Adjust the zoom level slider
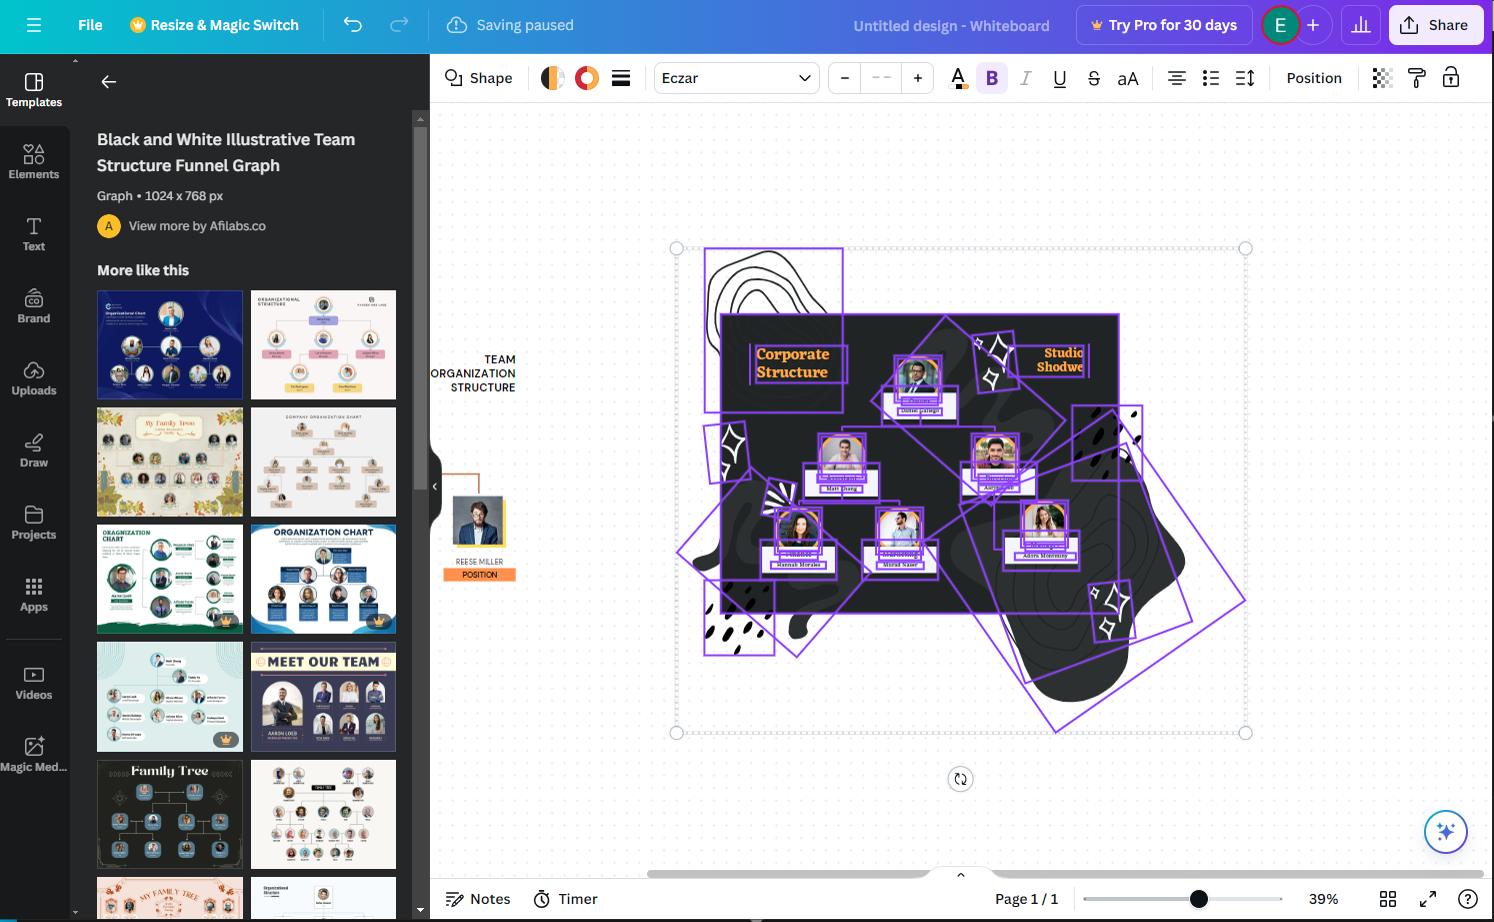1494x922 pixels. [x=1198, y=899]
